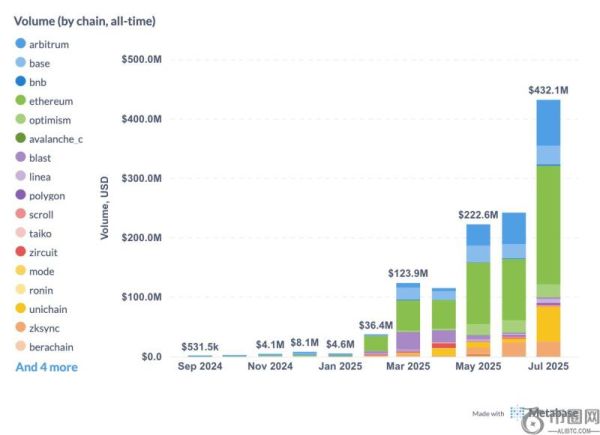Click the scroll legend dot
This screenshot has width=600, height=435.
tap(21, 215)
